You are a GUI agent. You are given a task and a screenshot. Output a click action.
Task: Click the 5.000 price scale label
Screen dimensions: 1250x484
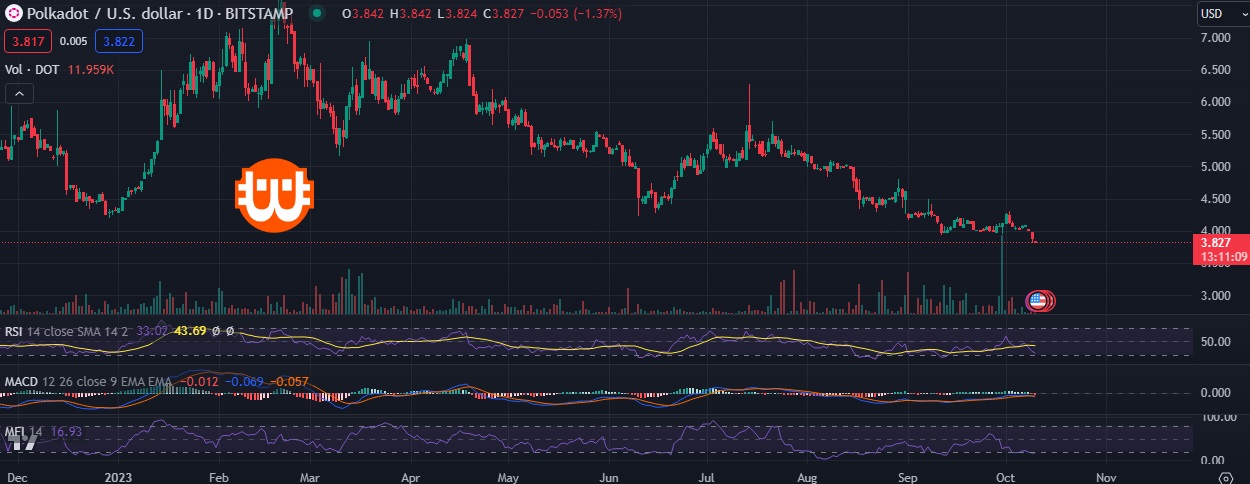click(1215, 166)
